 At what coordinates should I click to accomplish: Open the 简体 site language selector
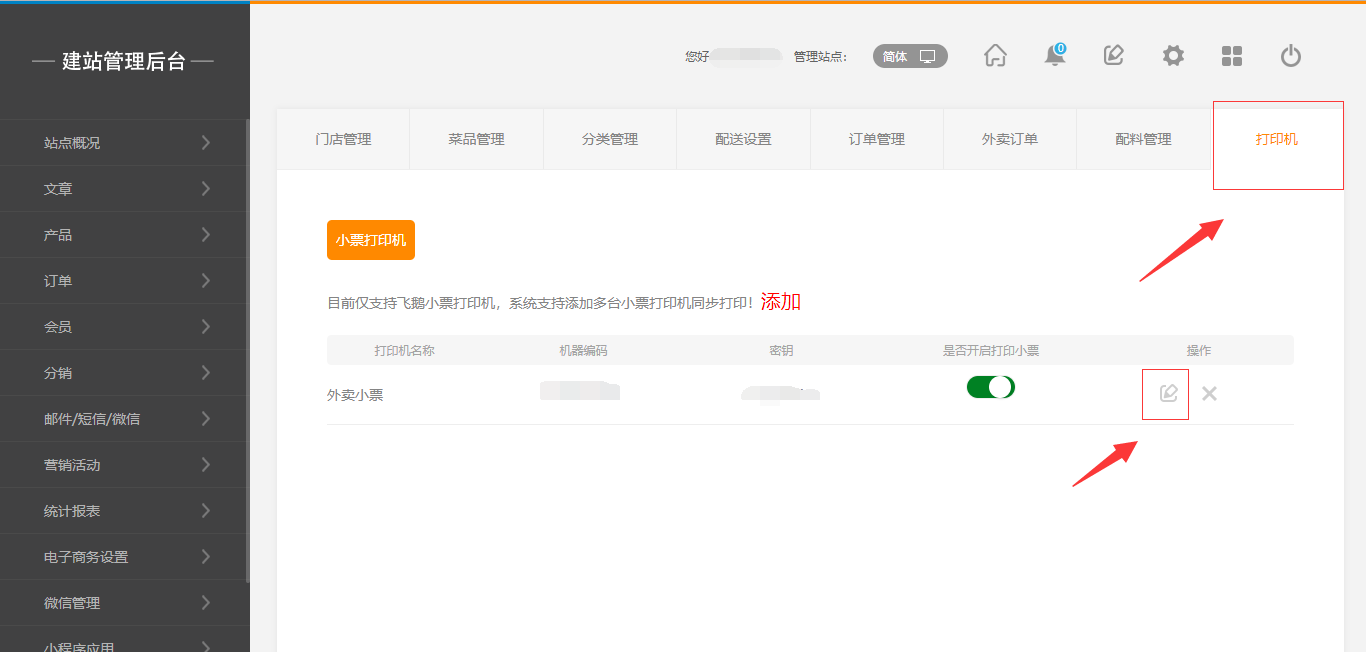[909, 57]
